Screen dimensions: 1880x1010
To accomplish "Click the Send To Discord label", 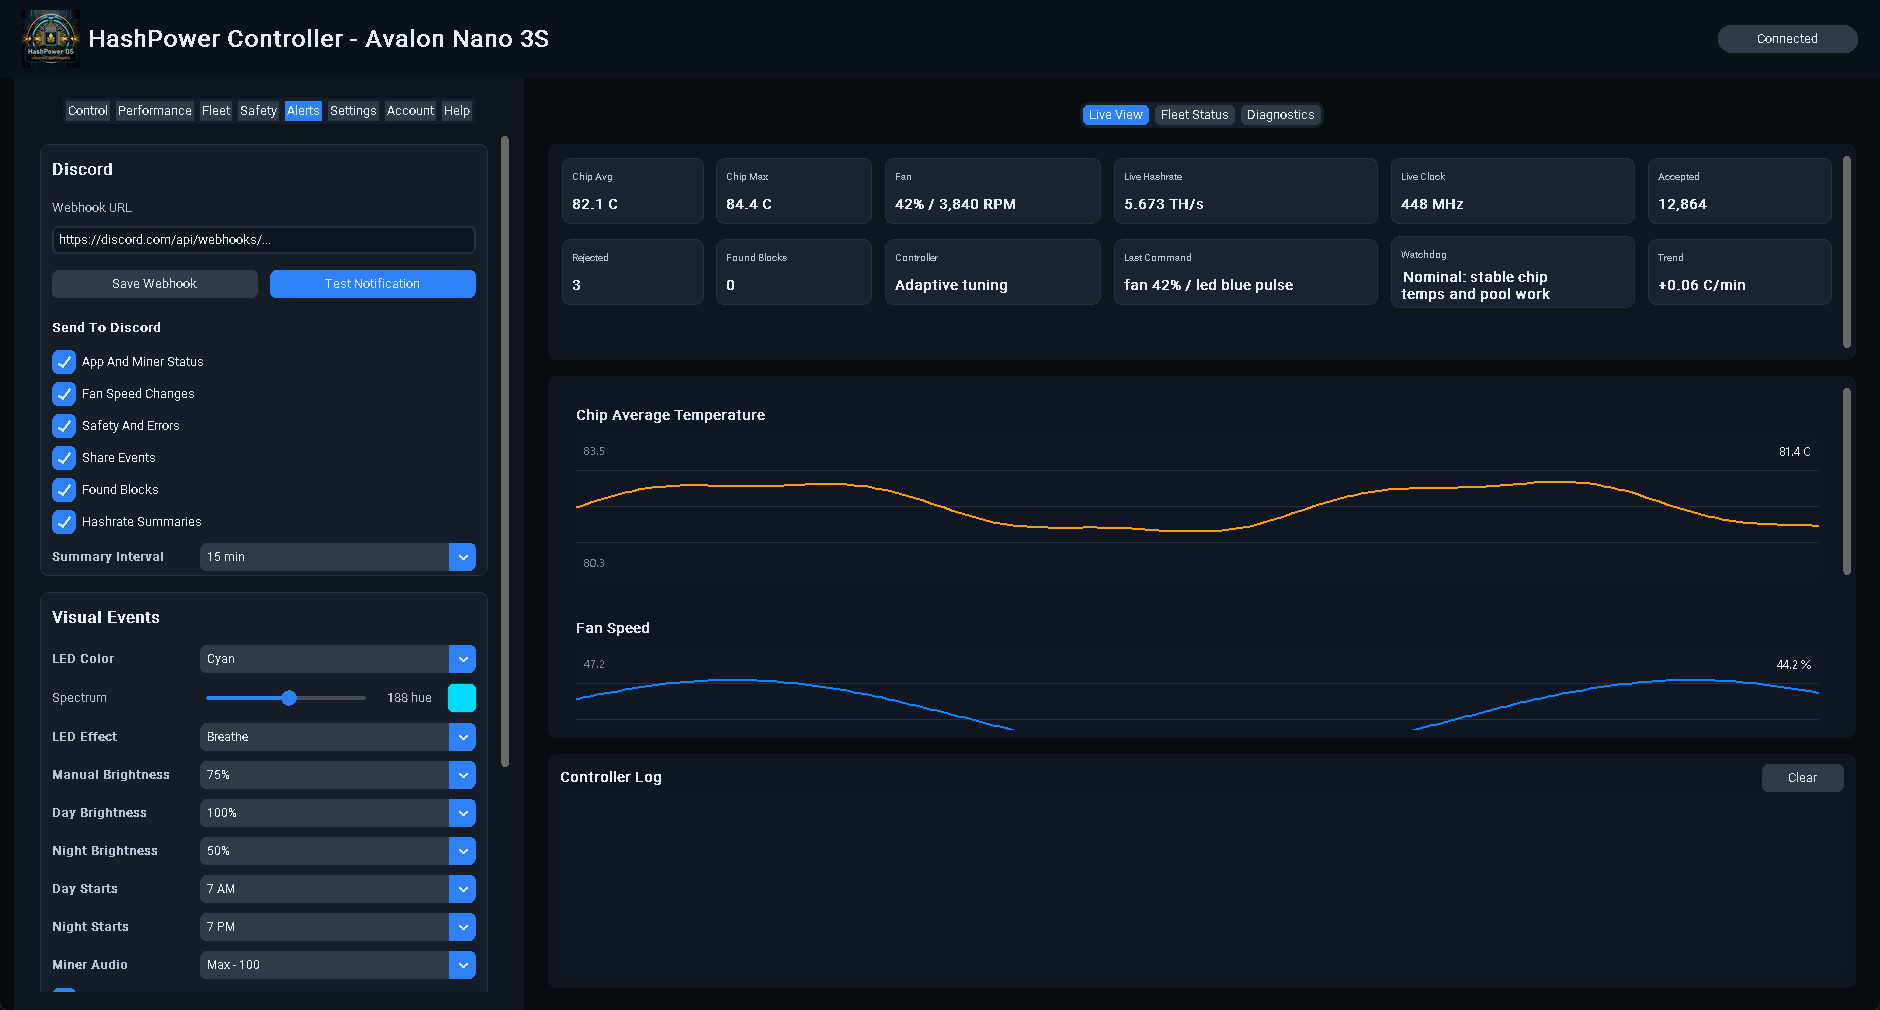I will point(106,328).
